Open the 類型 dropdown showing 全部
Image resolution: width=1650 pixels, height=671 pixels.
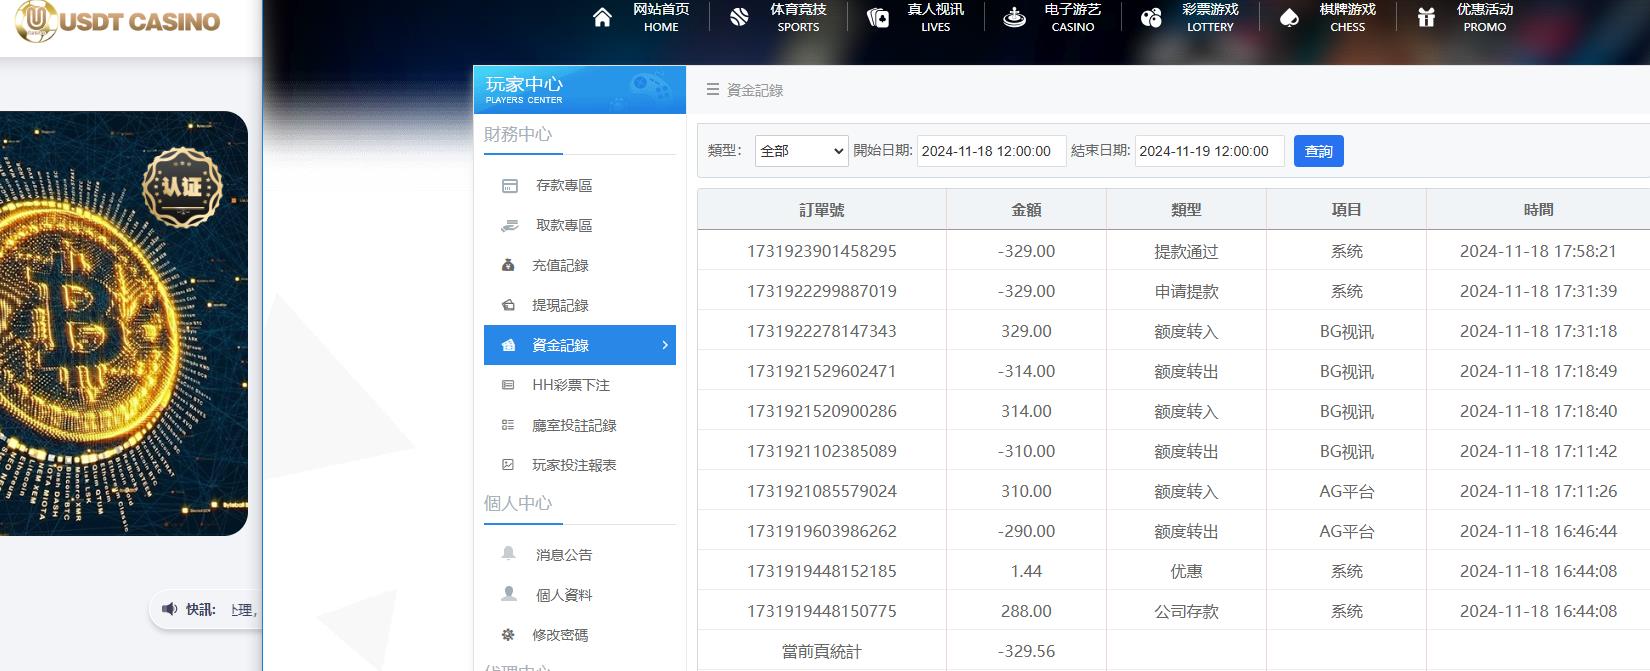pyautogui.click(x=801, y=151)
